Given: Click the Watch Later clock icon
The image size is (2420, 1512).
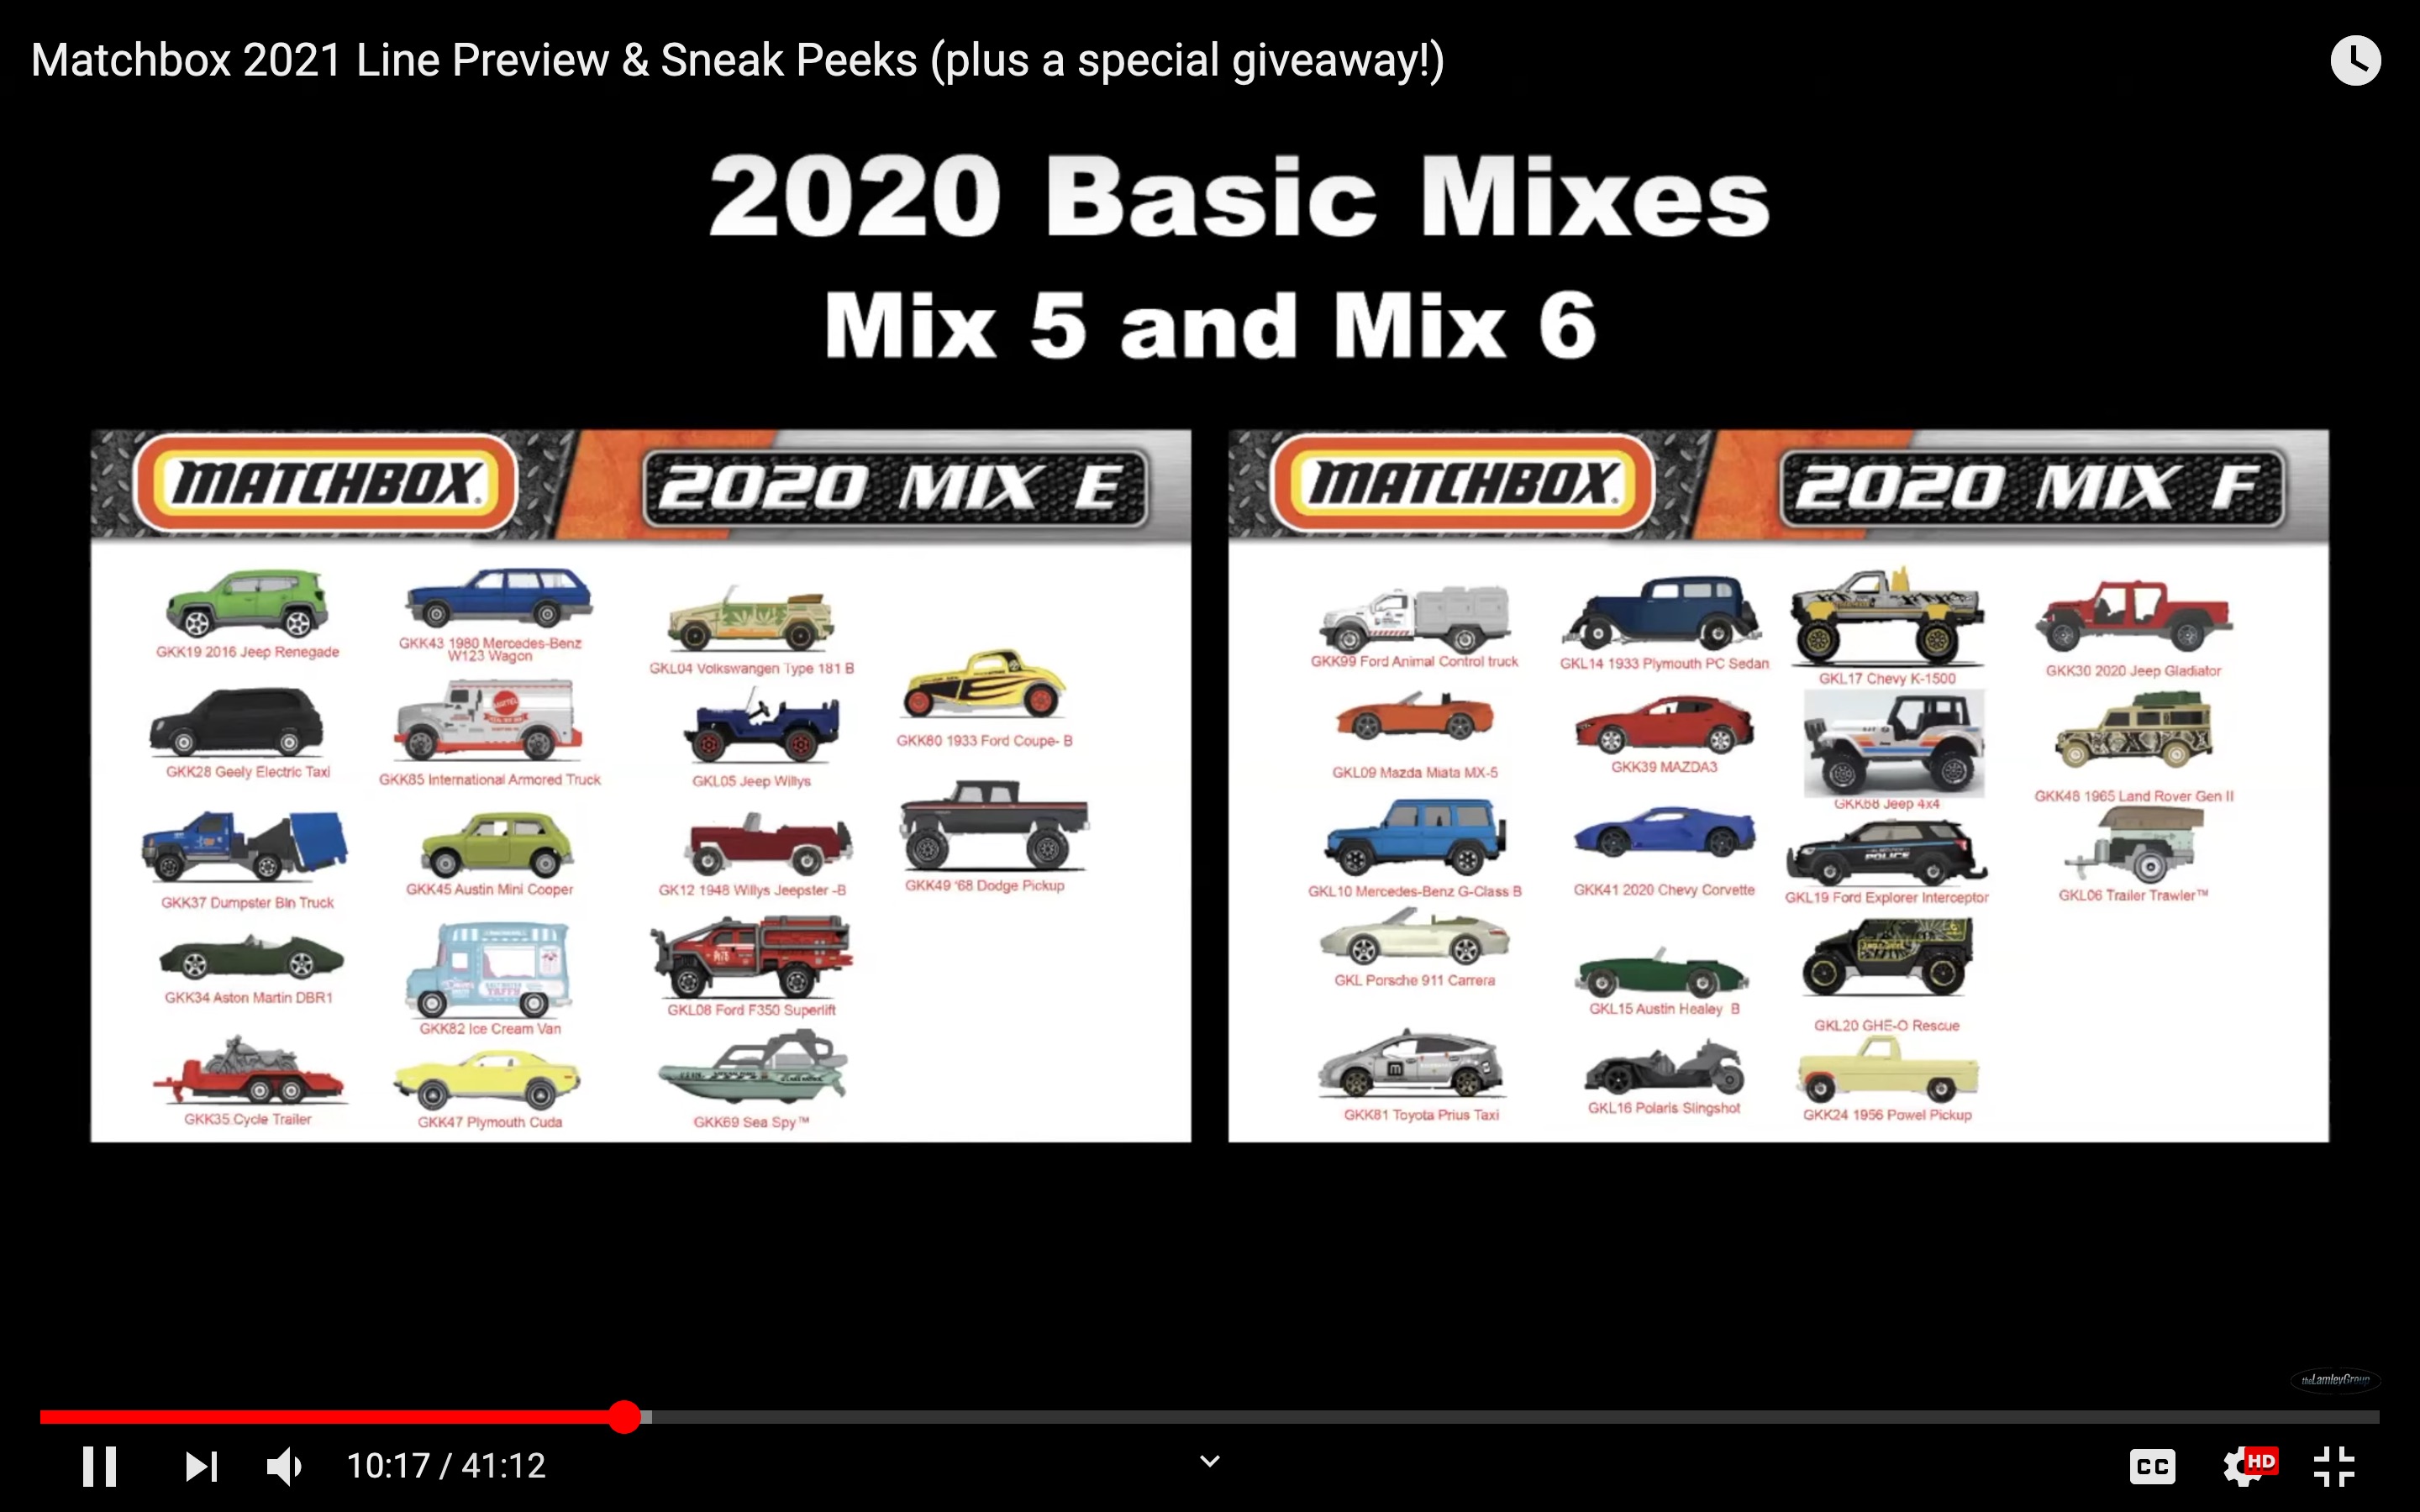Looking at the screenshot, I should pos(2355,61).
